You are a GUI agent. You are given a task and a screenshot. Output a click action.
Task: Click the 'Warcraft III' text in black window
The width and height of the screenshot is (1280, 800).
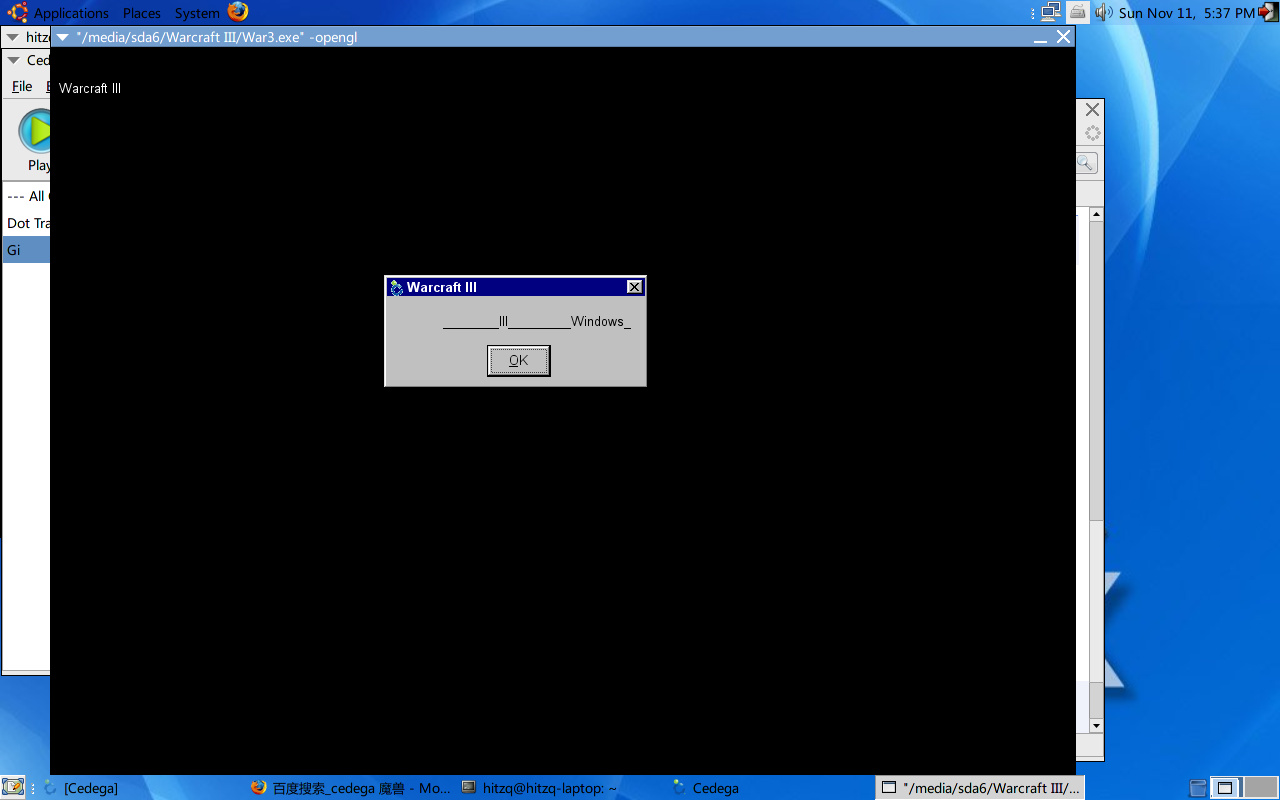tap(90, 88)
